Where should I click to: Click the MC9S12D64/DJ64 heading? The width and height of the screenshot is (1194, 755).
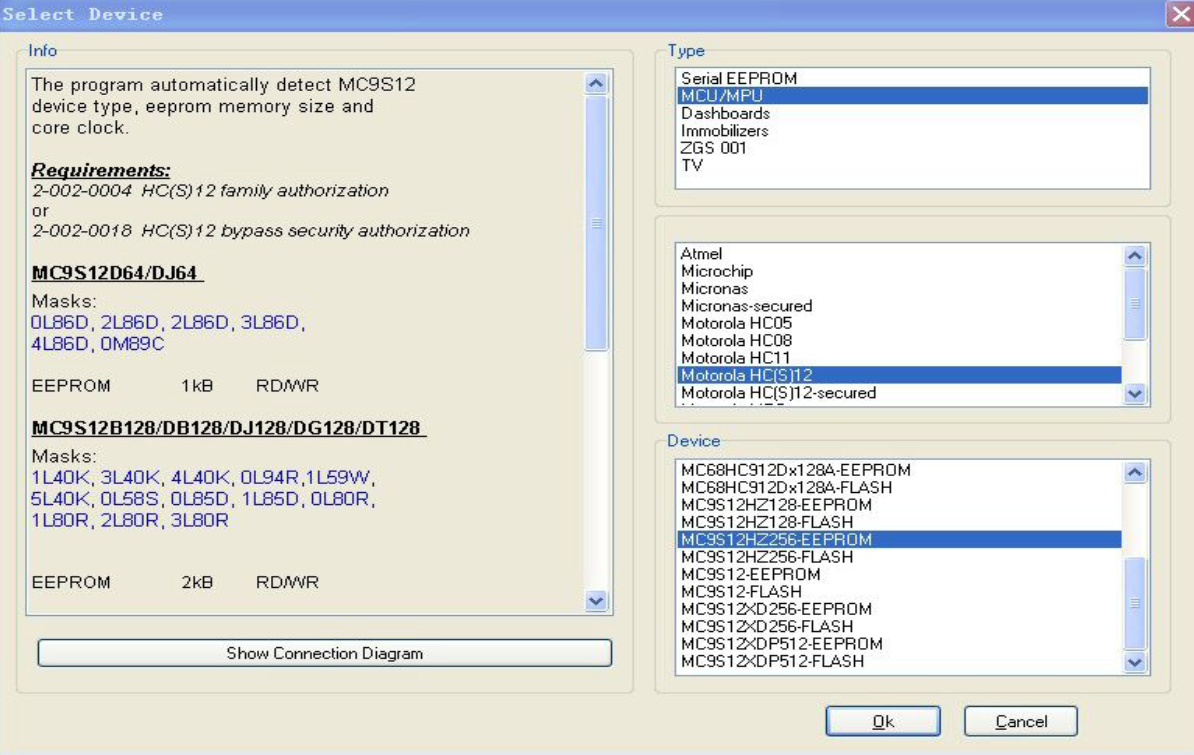[x=117, y=273]
